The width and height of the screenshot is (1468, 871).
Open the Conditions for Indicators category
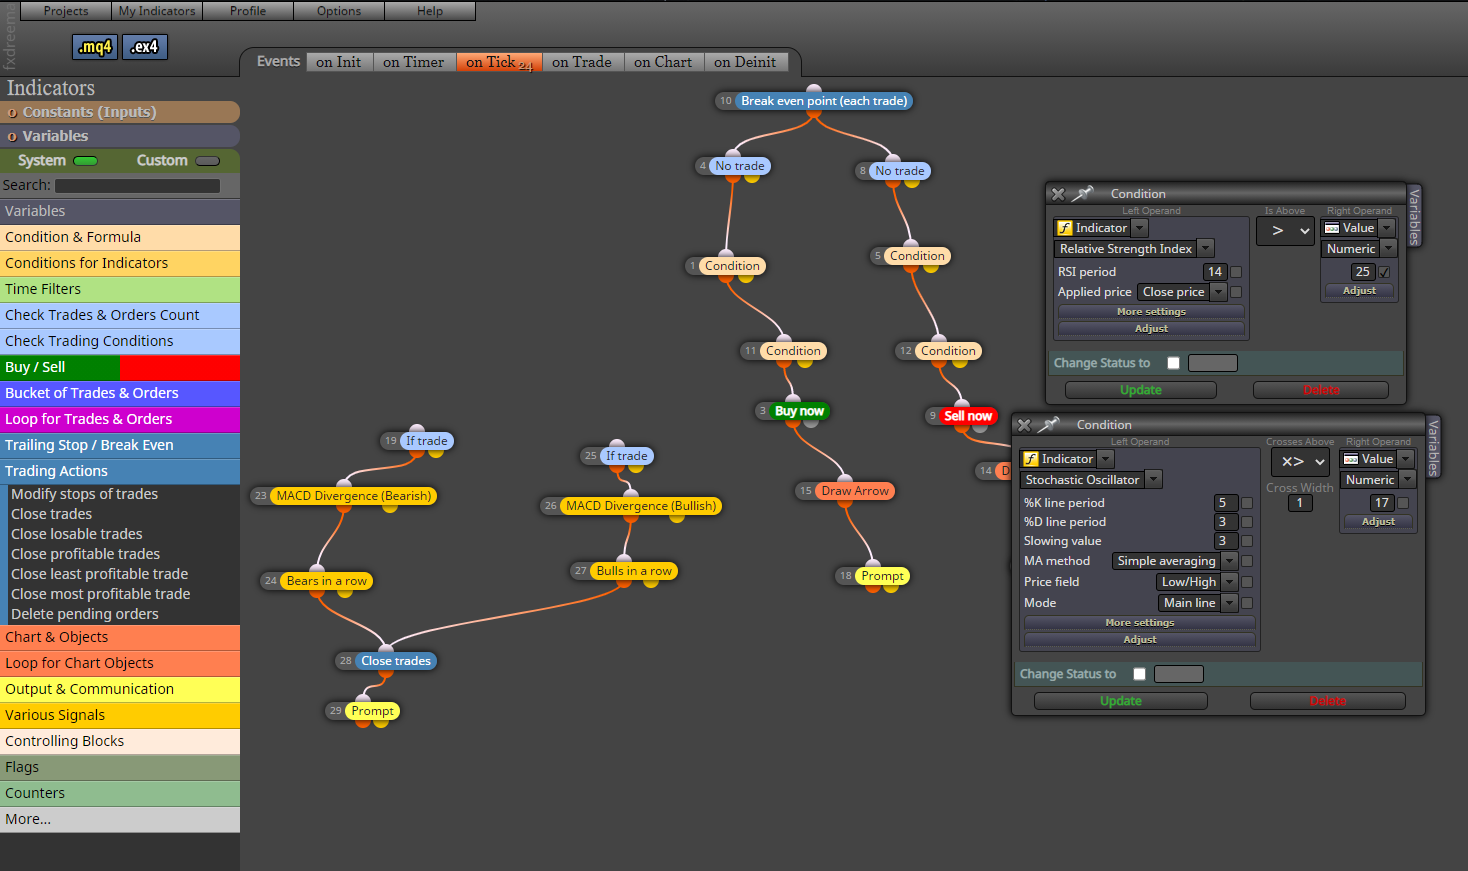tap(120, 263)
